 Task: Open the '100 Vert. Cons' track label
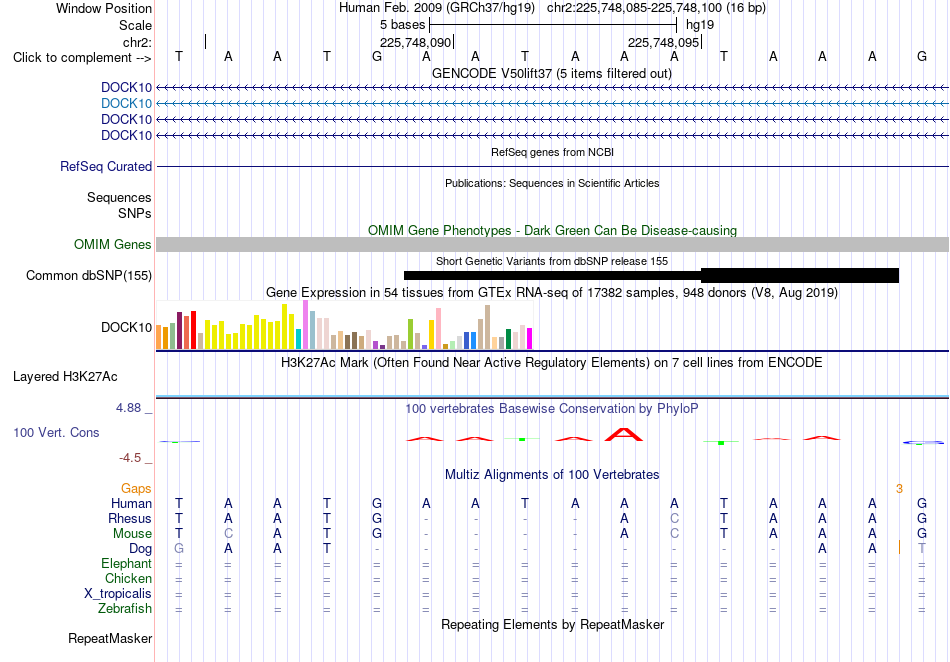[56, 432]
